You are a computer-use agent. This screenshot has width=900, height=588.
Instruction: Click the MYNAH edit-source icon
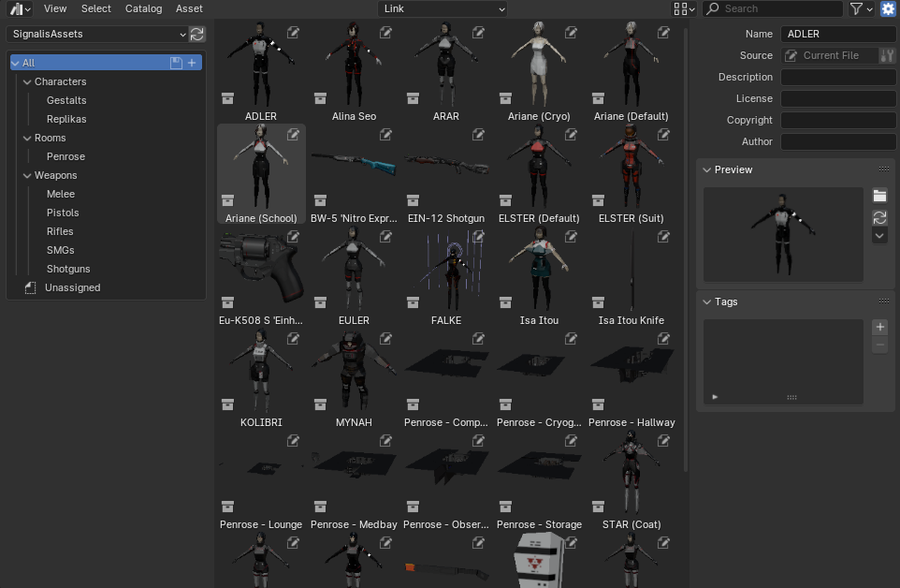click(x=386, y=339)
